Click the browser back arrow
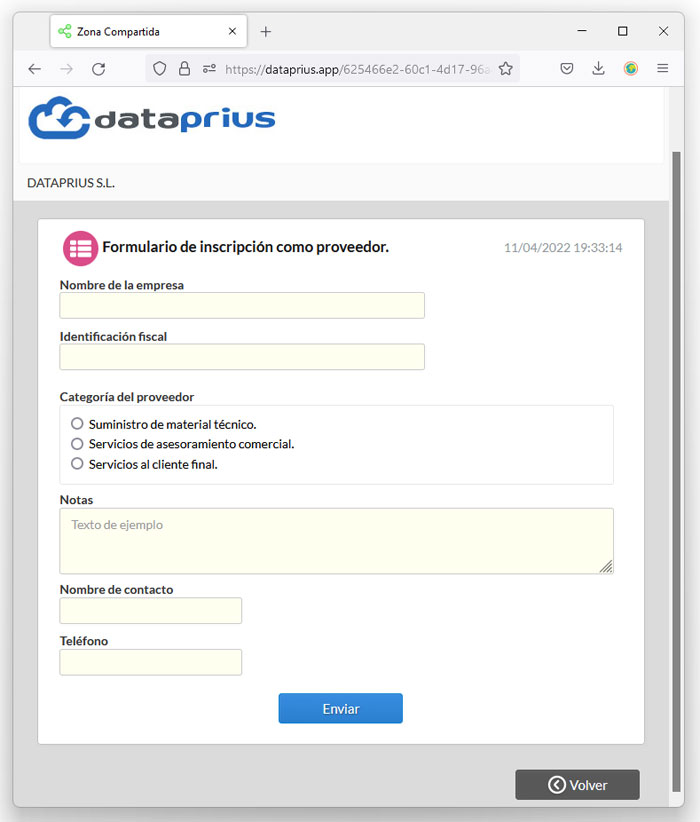700x822 pixels. [35, 69]
